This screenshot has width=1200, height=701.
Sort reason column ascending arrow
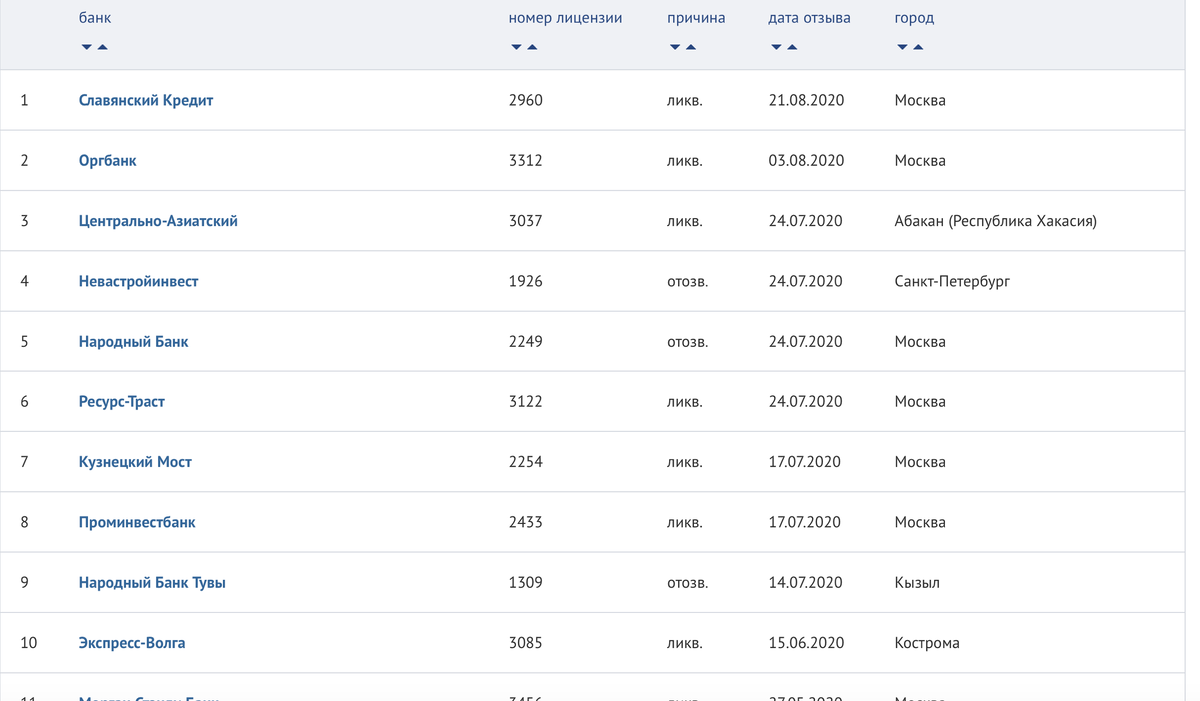pyautogui.click(x=691, y=47)
